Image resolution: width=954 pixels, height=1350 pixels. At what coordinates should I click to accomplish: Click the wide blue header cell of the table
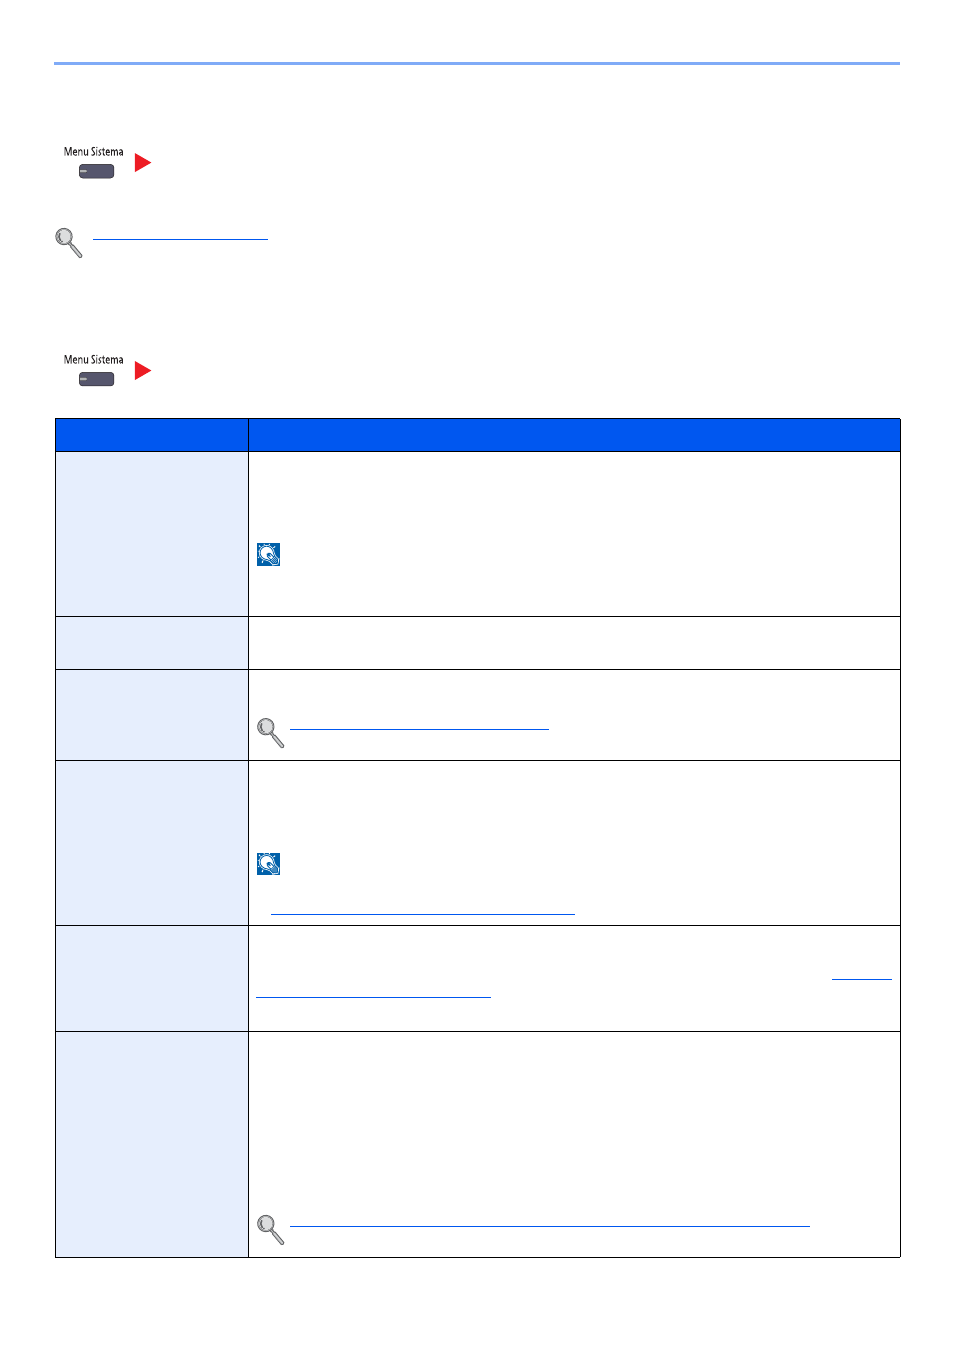click(574, 435)
